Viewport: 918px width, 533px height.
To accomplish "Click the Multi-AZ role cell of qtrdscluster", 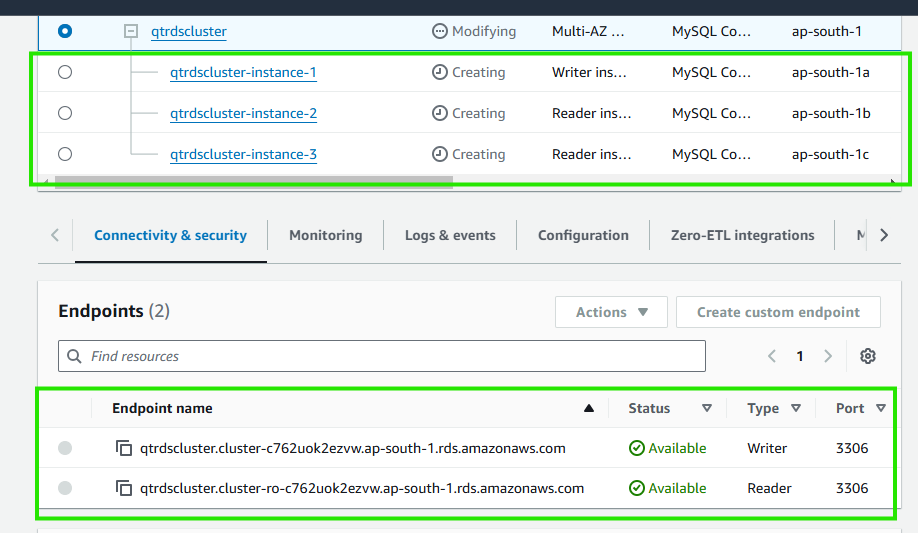I will [x=588, y=31].
